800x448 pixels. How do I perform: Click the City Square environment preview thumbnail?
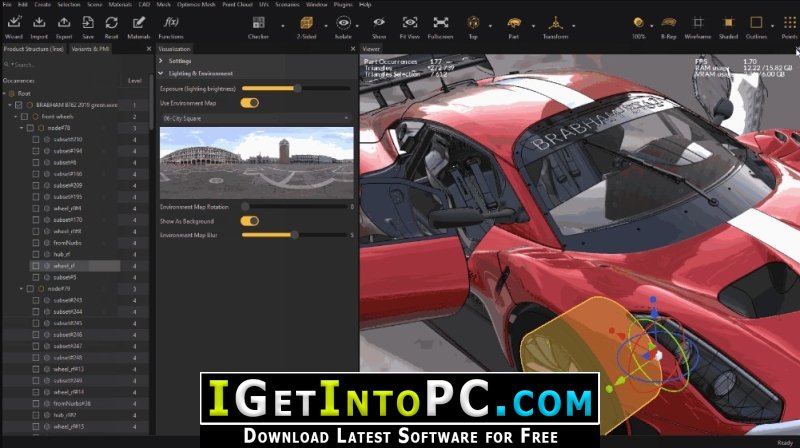coord(256,163)
